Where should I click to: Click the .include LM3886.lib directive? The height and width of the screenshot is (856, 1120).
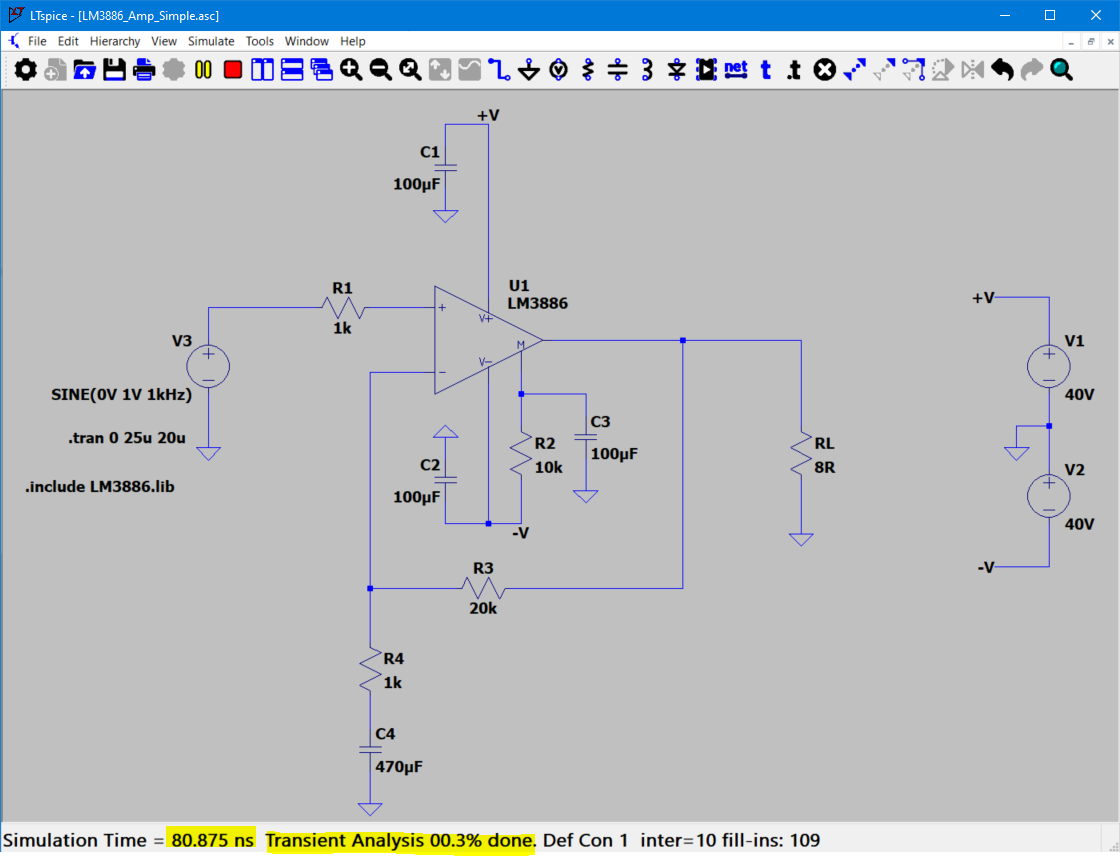100,487
